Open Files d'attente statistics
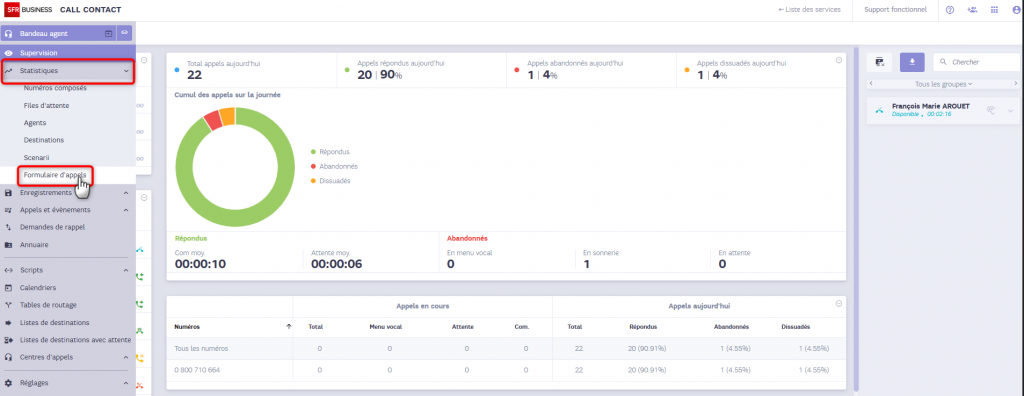The width and height of the screenshot is (1024, 396). pyautogui.click(x=46, y=105)
